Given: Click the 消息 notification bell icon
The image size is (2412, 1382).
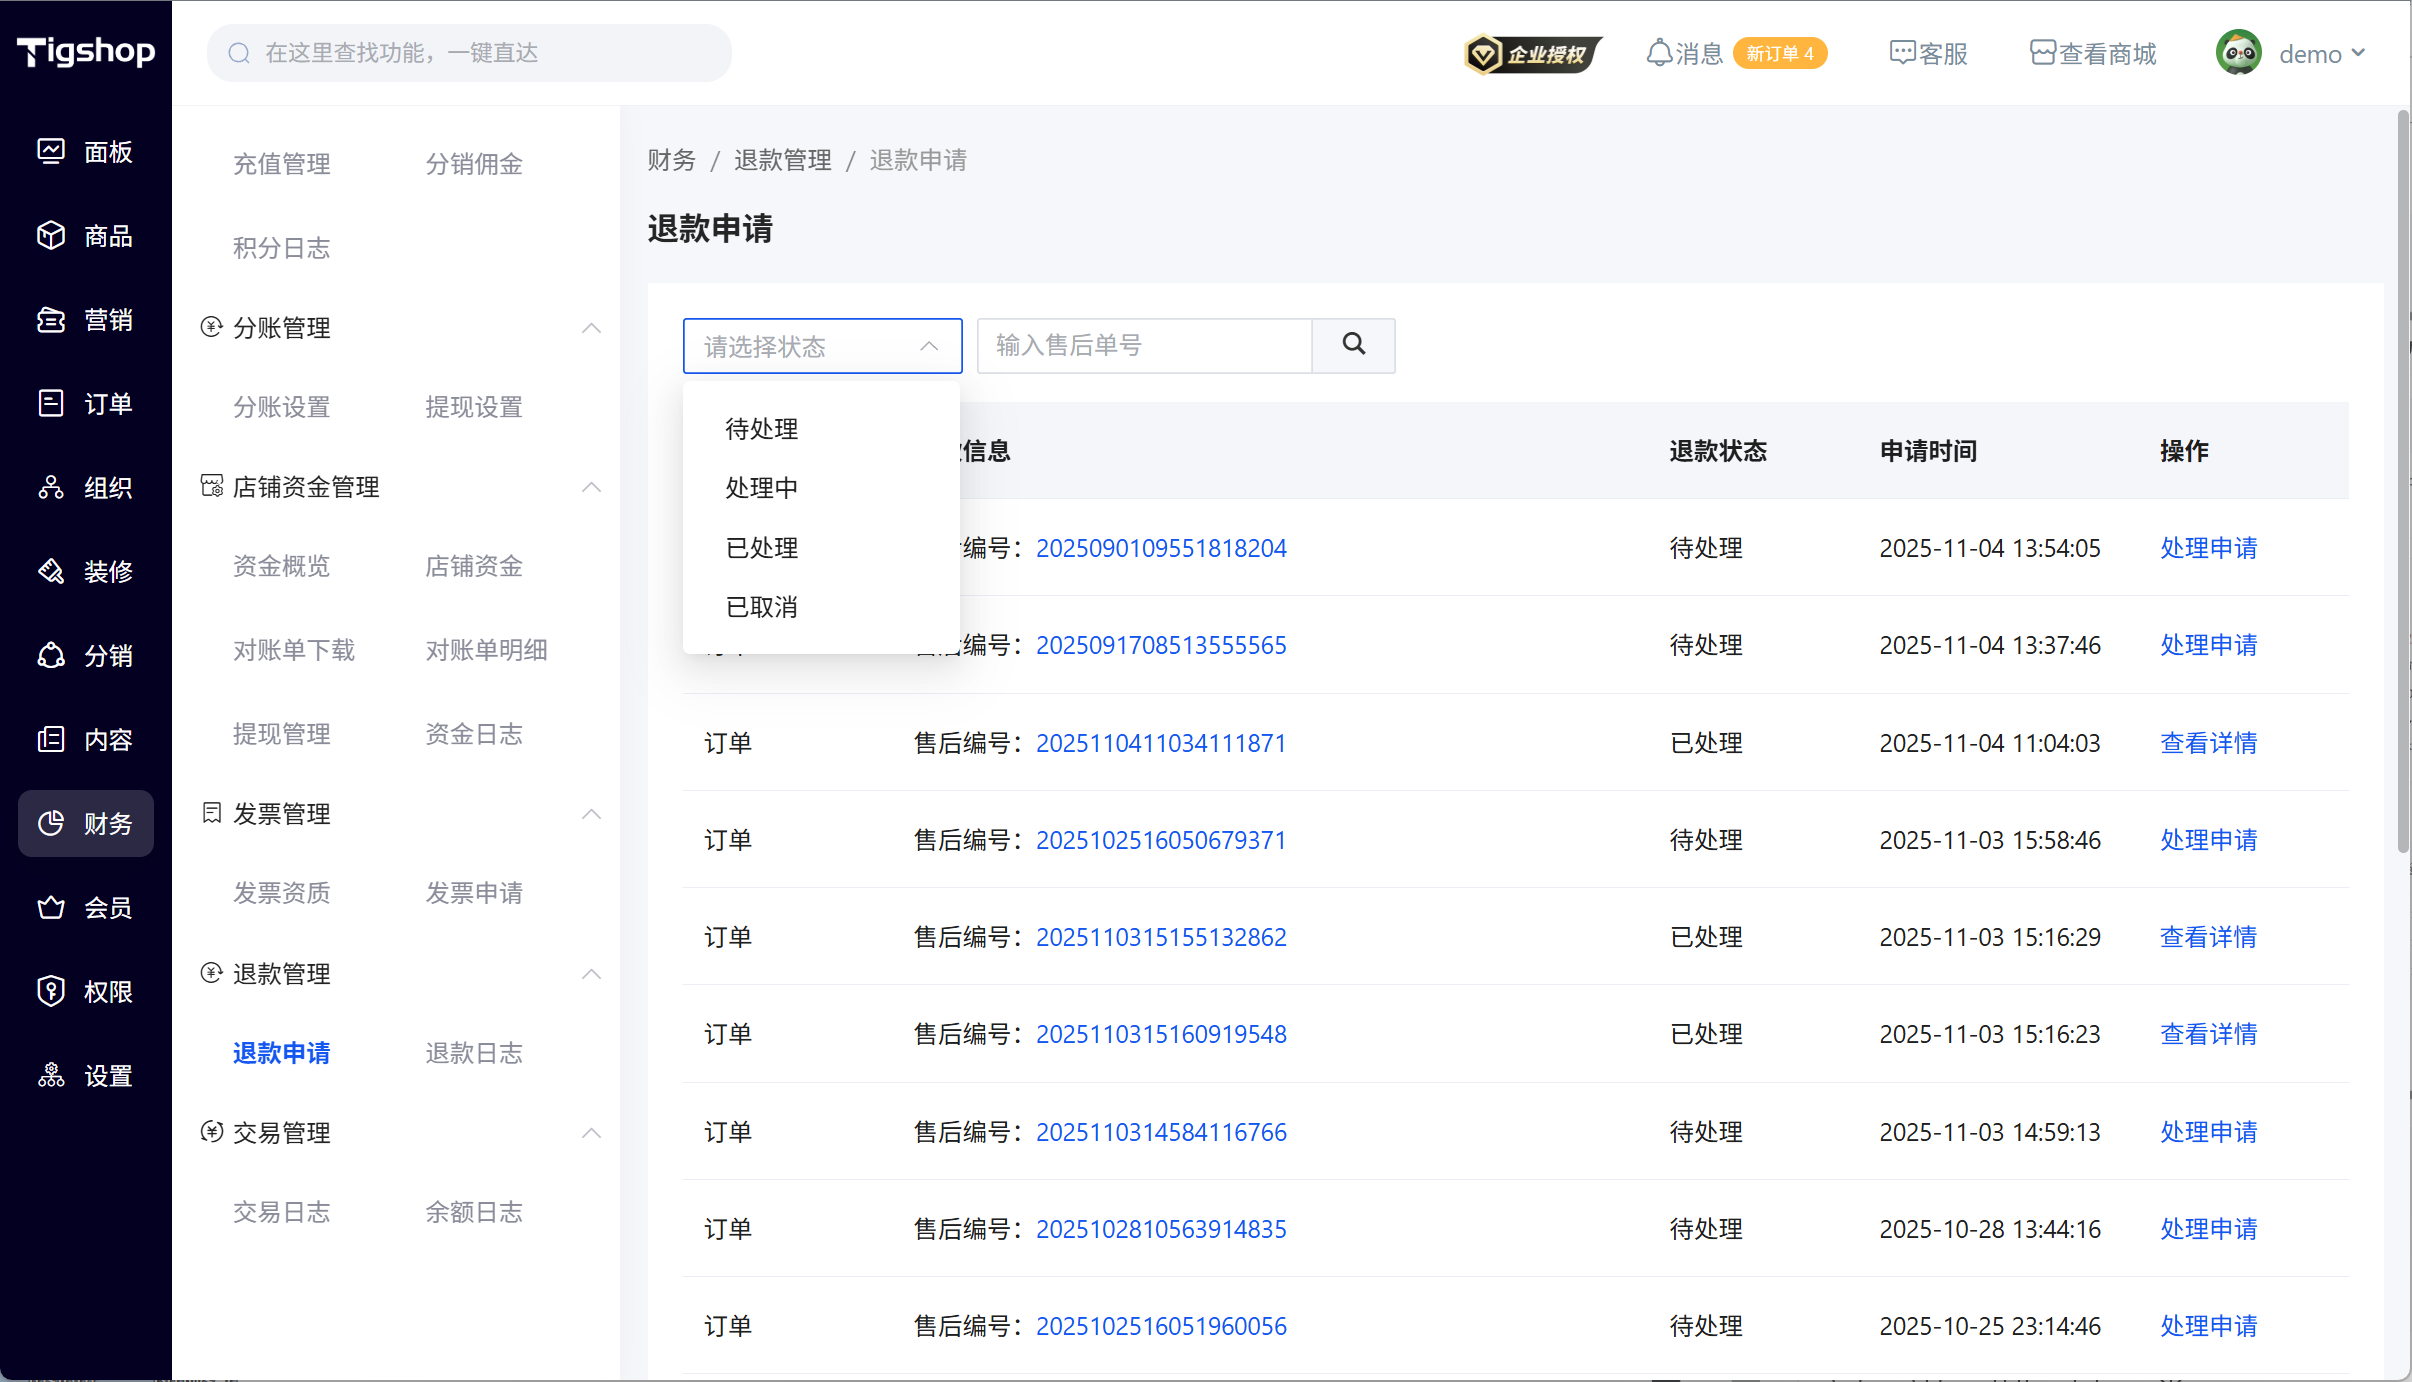Looking at the screenshot, I should [1658, 53].
